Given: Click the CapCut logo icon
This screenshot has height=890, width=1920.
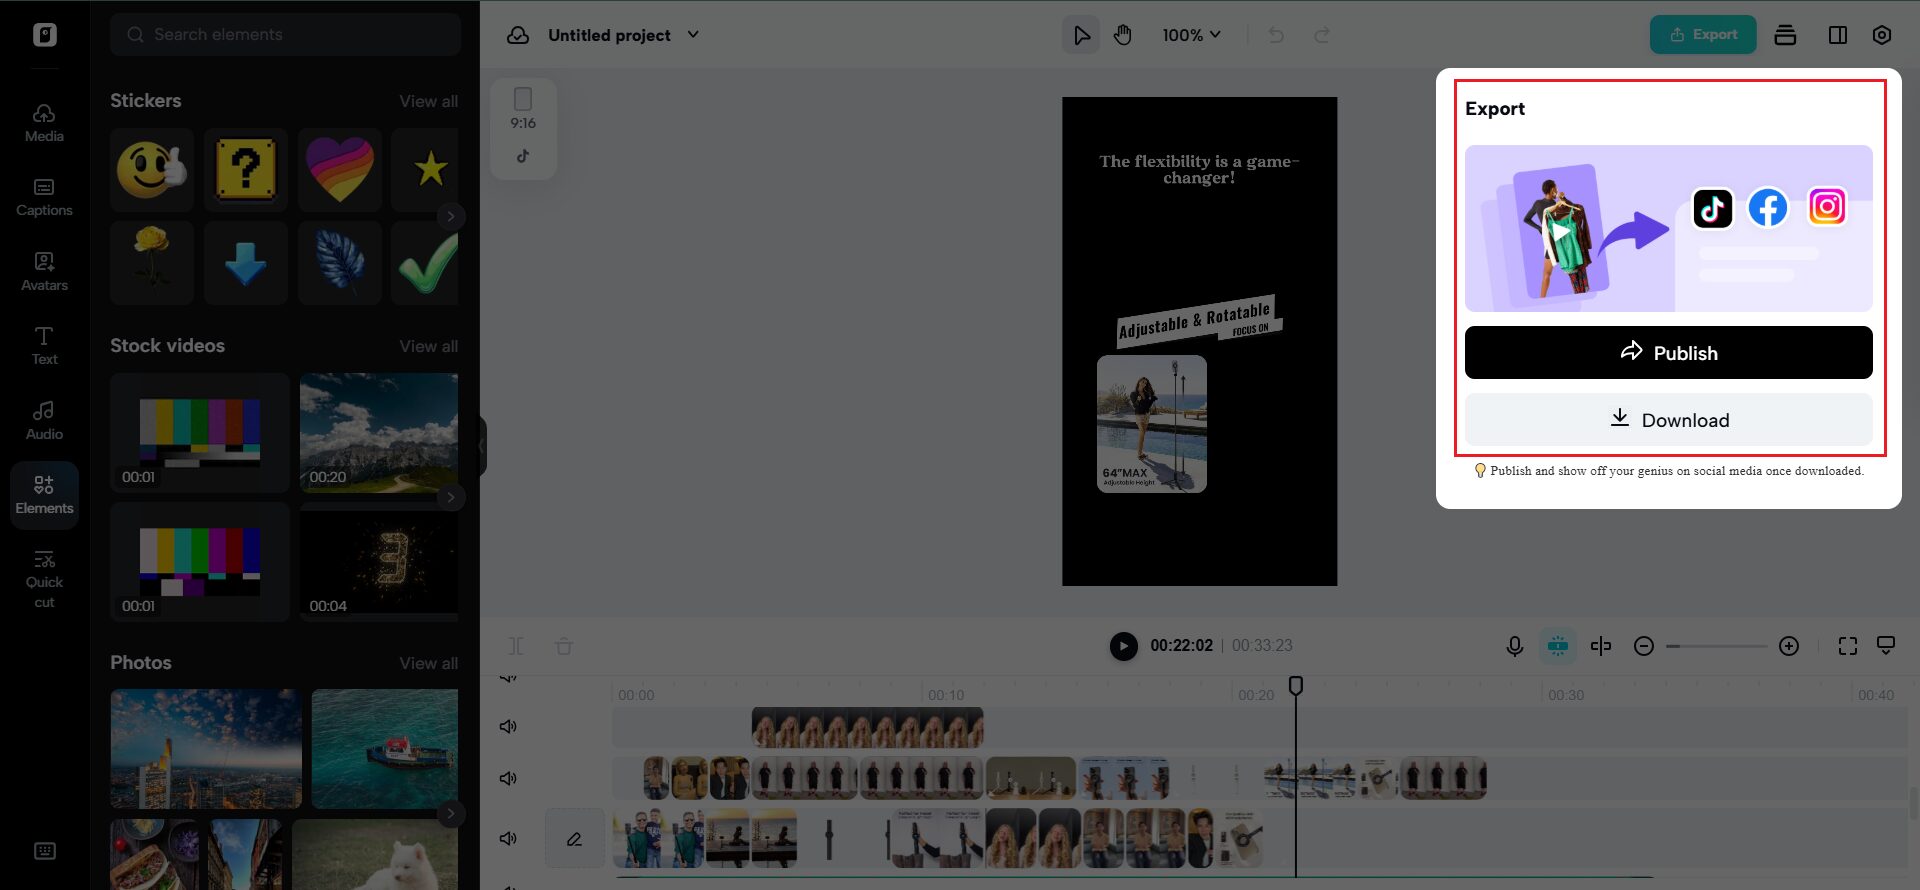Looking at the screenshot, I should click(44, 35).
